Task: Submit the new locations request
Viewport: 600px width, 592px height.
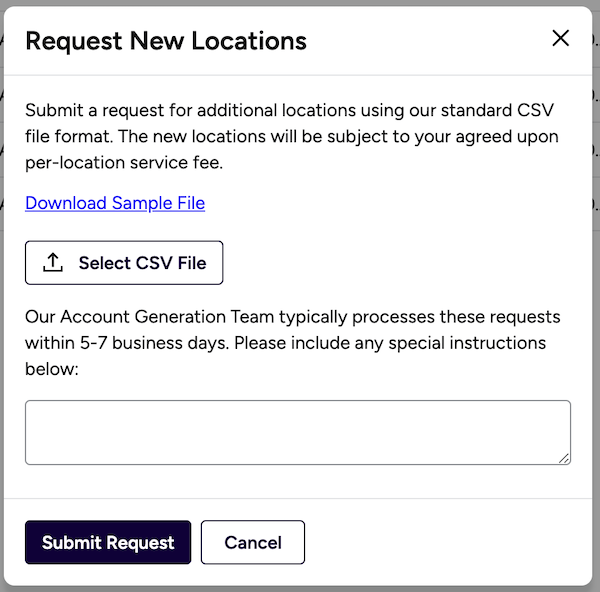Action: (x=108, y=542)
